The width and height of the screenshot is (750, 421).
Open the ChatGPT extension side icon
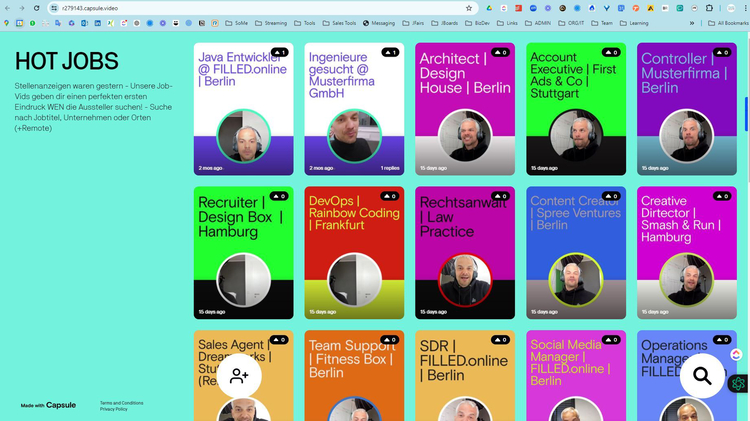pyautogui.click(x=738, y=383)
